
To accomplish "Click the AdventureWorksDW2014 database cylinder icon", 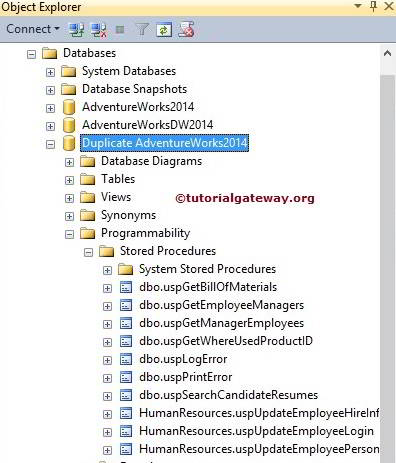I will [69, 125].
